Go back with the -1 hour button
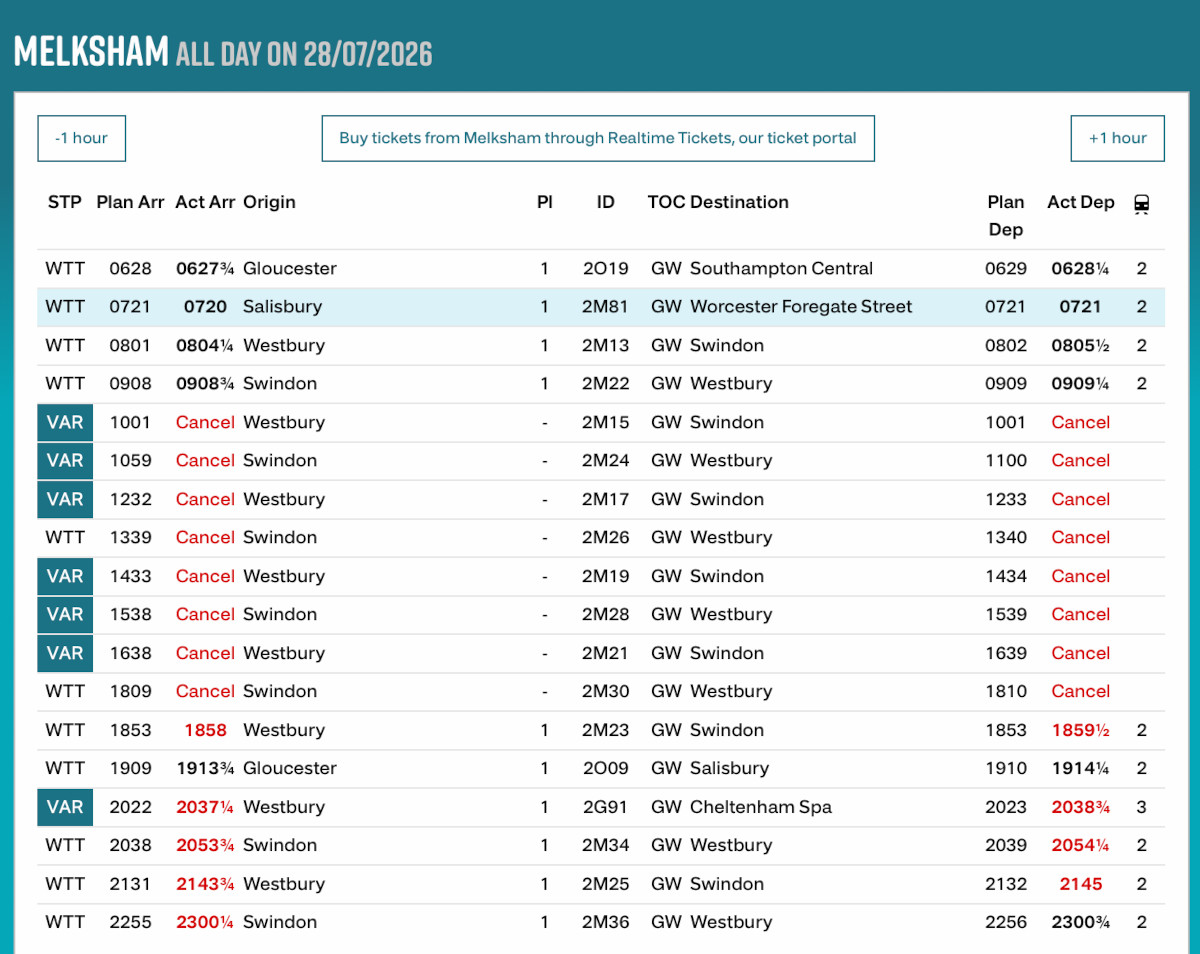This screenshot has height=954, width=1200. coord(81,138)
